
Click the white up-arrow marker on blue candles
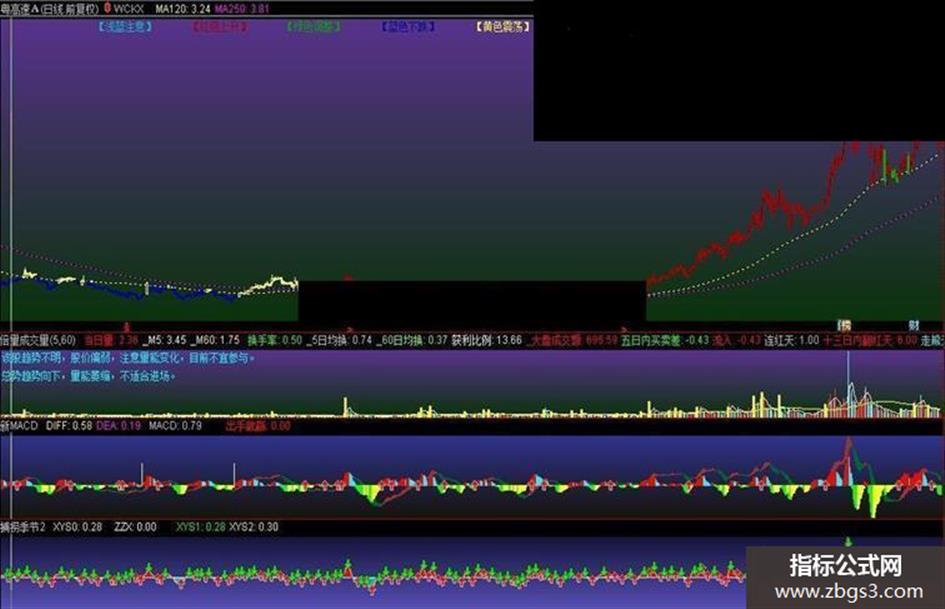point(146,288)
